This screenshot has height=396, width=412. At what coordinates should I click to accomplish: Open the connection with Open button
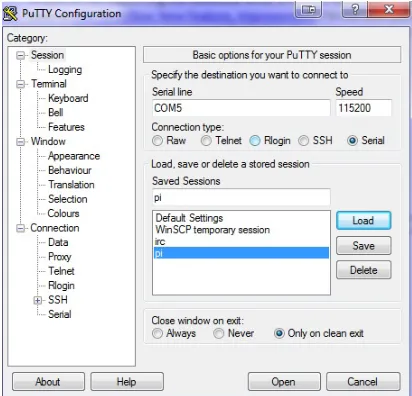(284, 382)
